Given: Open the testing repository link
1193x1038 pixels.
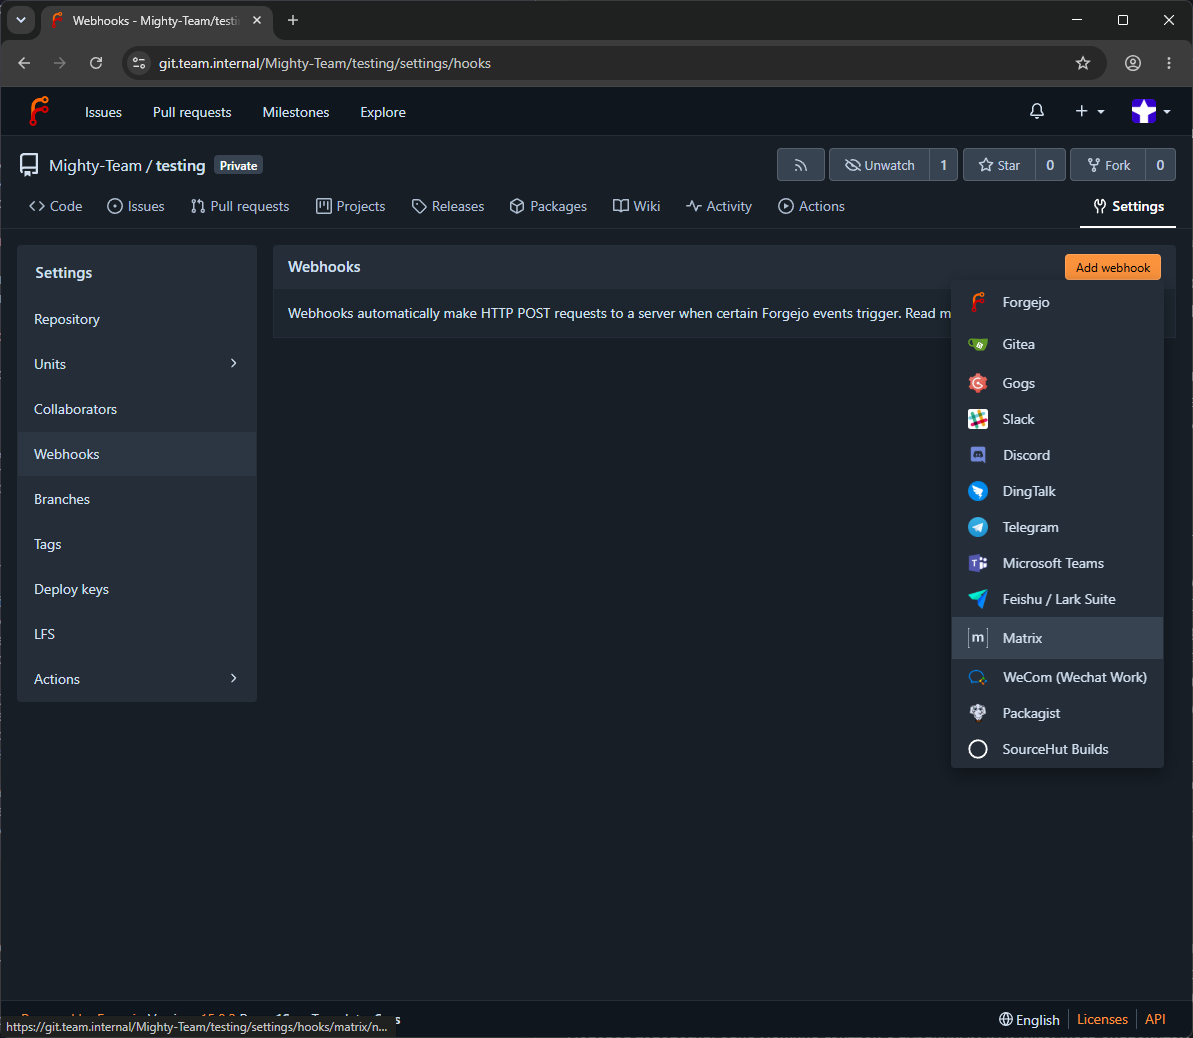Looking at the screenshot, I should tap(180, 165).
